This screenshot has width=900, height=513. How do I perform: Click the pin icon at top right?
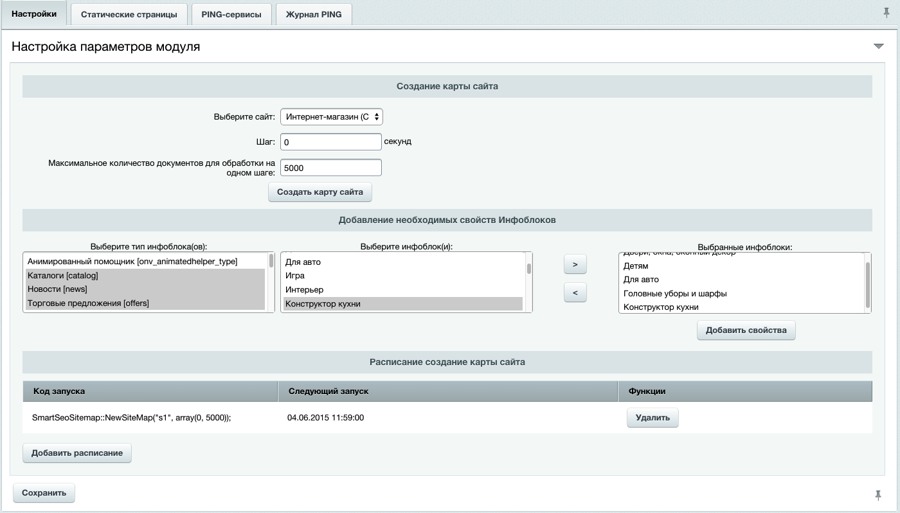point(885,13)
